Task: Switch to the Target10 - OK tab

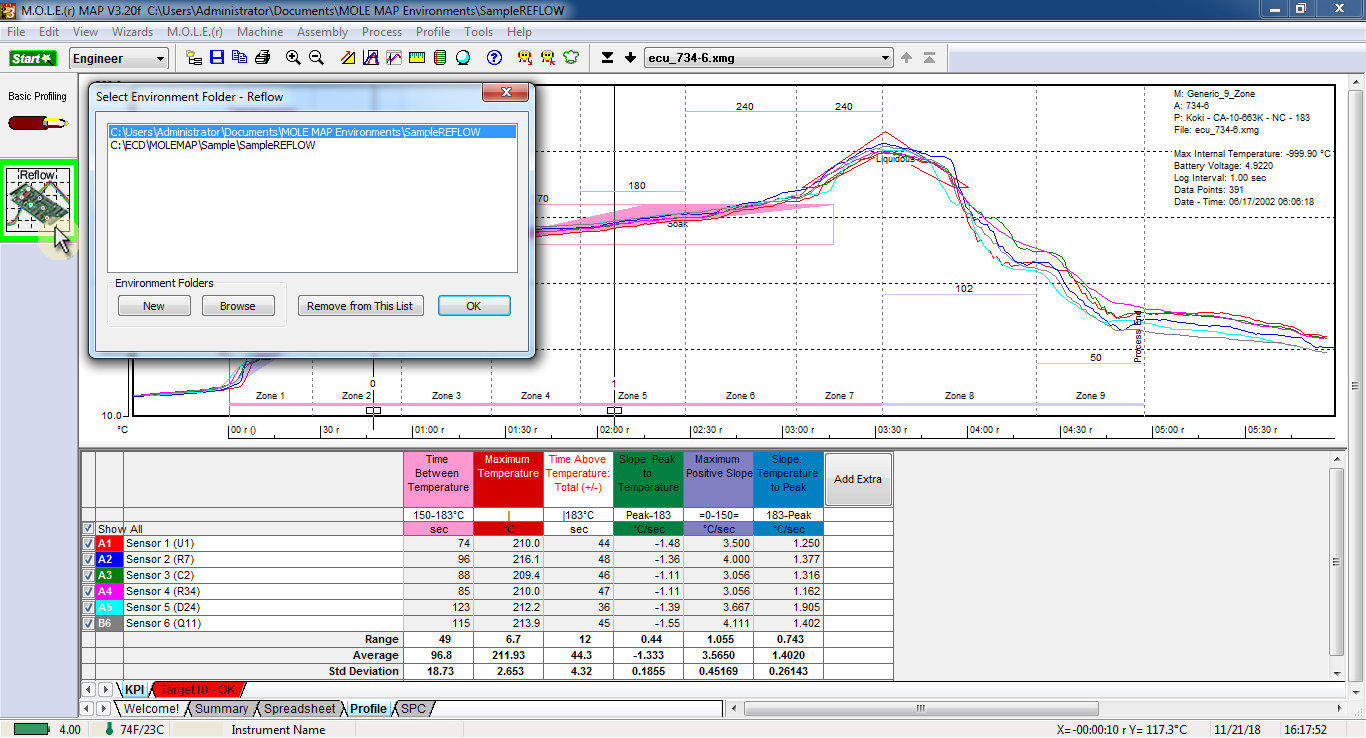Action: pyautogui.click(x=197, y=689)
